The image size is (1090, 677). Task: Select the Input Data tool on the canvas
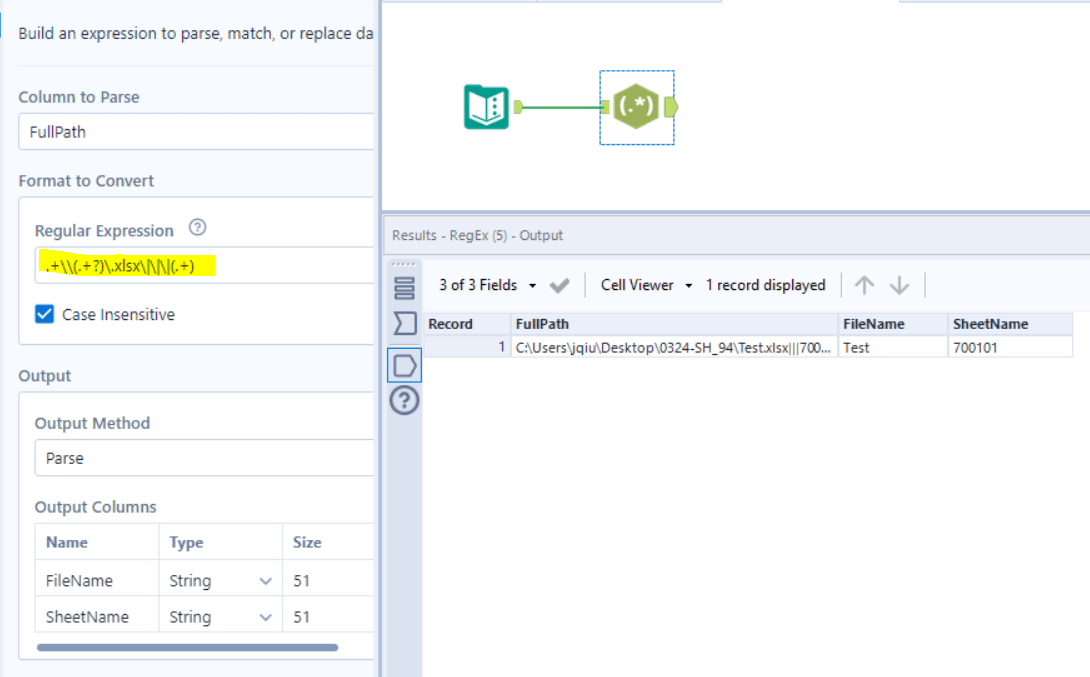coord(487,106)
